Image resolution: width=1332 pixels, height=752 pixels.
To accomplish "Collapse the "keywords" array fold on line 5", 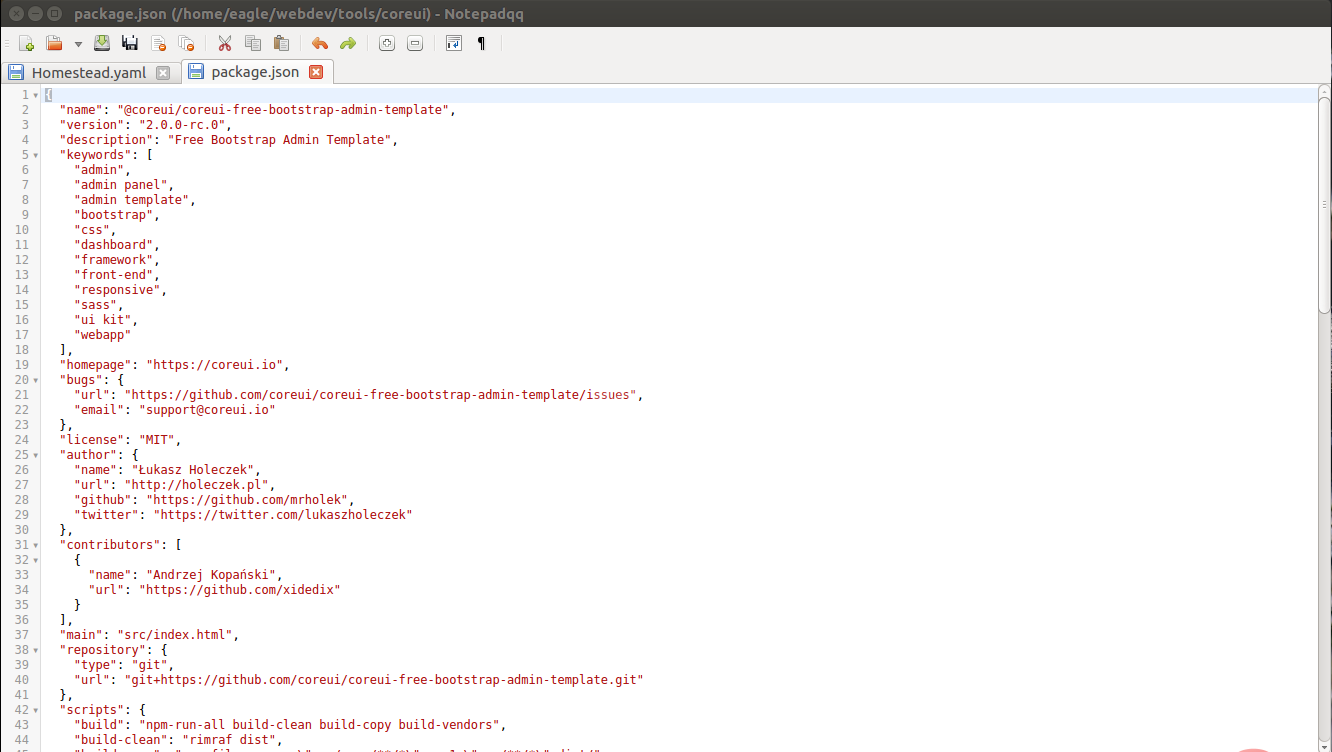I will [x=36, y=155].
